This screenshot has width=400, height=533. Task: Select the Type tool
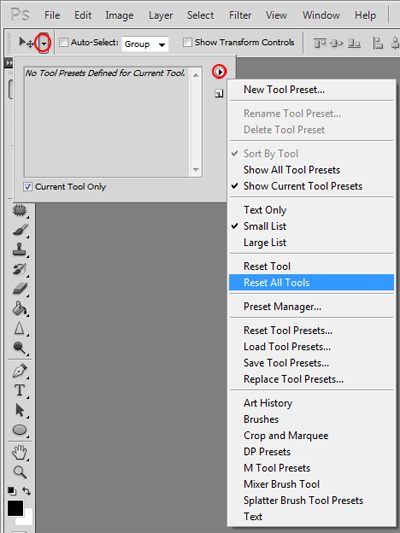tap(20, 390)
